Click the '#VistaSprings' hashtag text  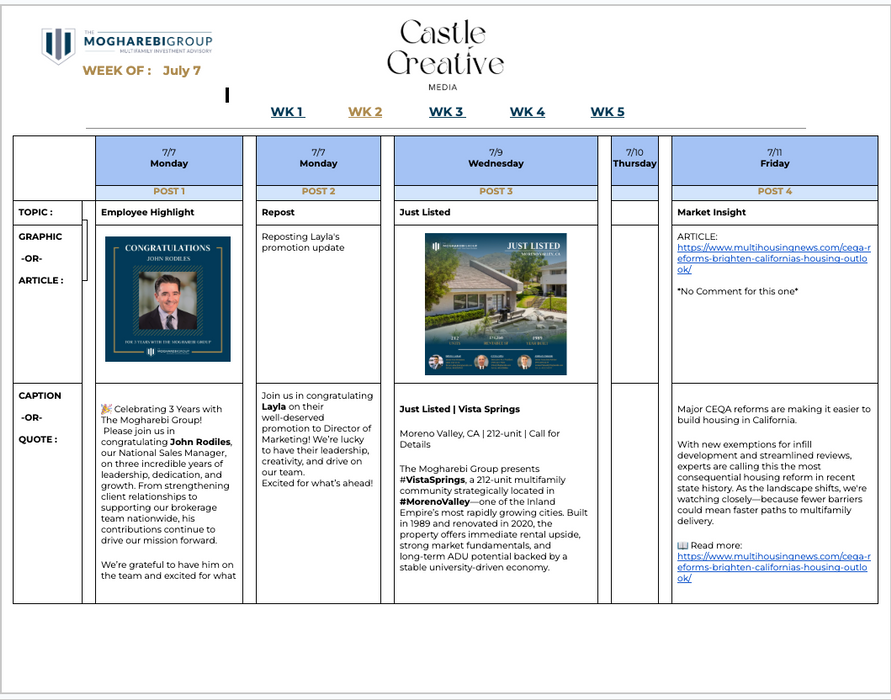point(432,480)
